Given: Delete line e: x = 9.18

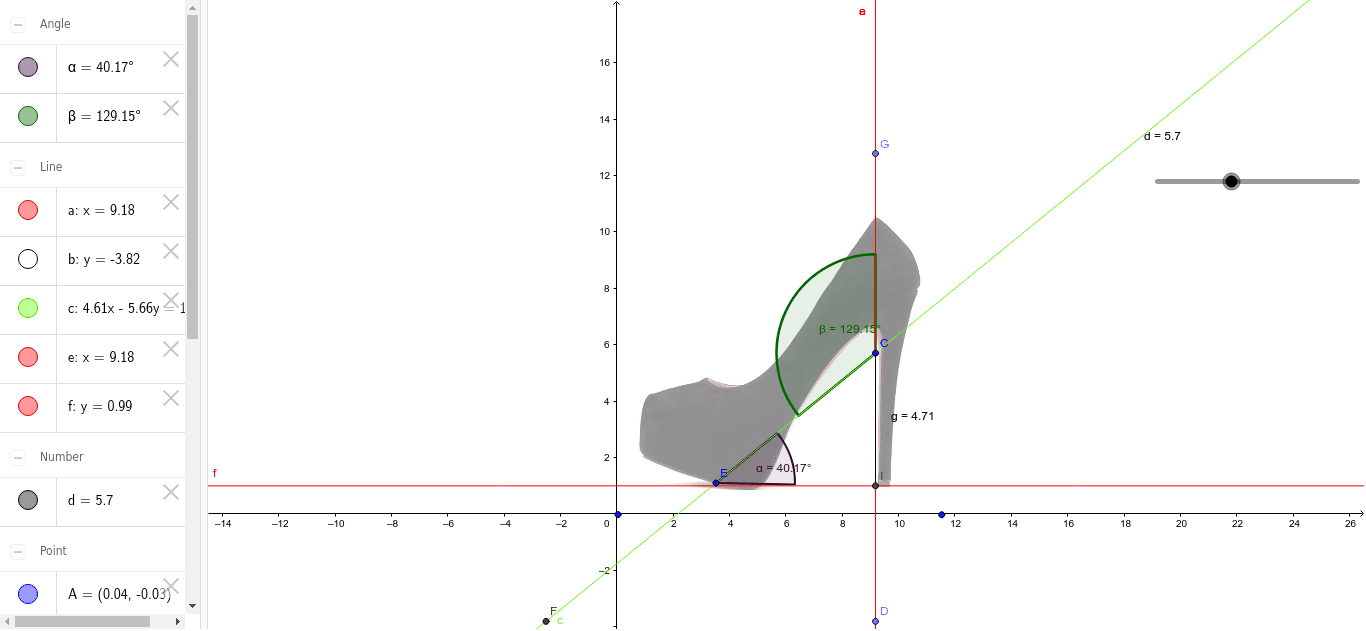Looking at the screenshot, I should click(171, 349).
